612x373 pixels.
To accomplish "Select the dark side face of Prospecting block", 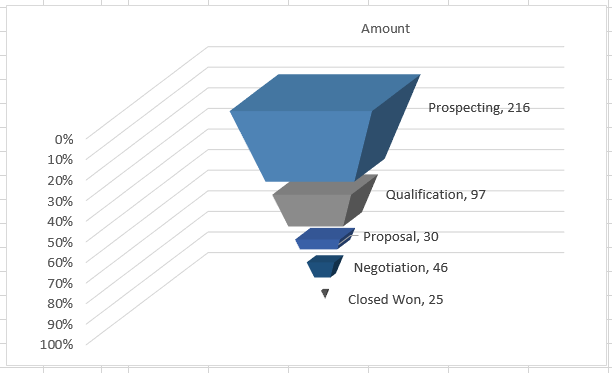I will tap(384, 129).
